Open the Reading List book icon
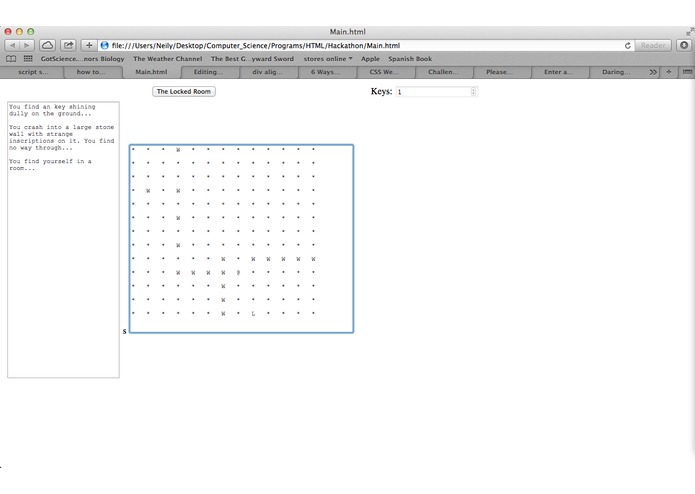The height and width of the screenshot is (494, 695). (11, 58)
